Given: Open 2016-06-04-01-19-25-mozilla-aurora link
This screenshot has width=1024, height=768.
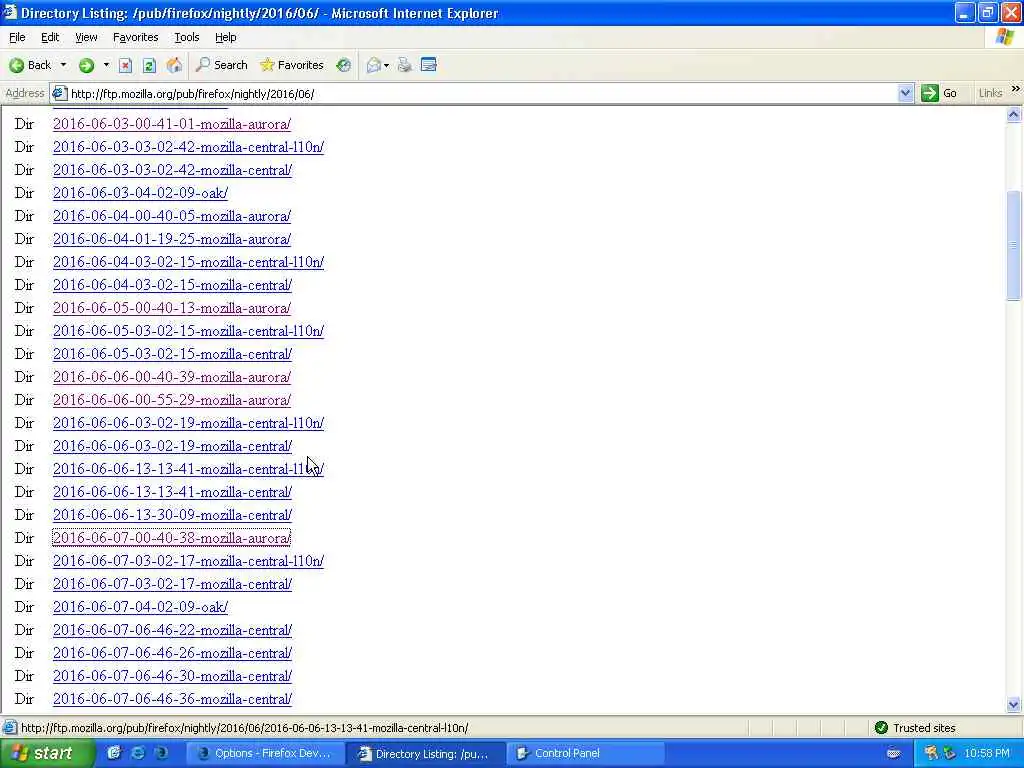Looking at the screenshot, I should (172, 239).
